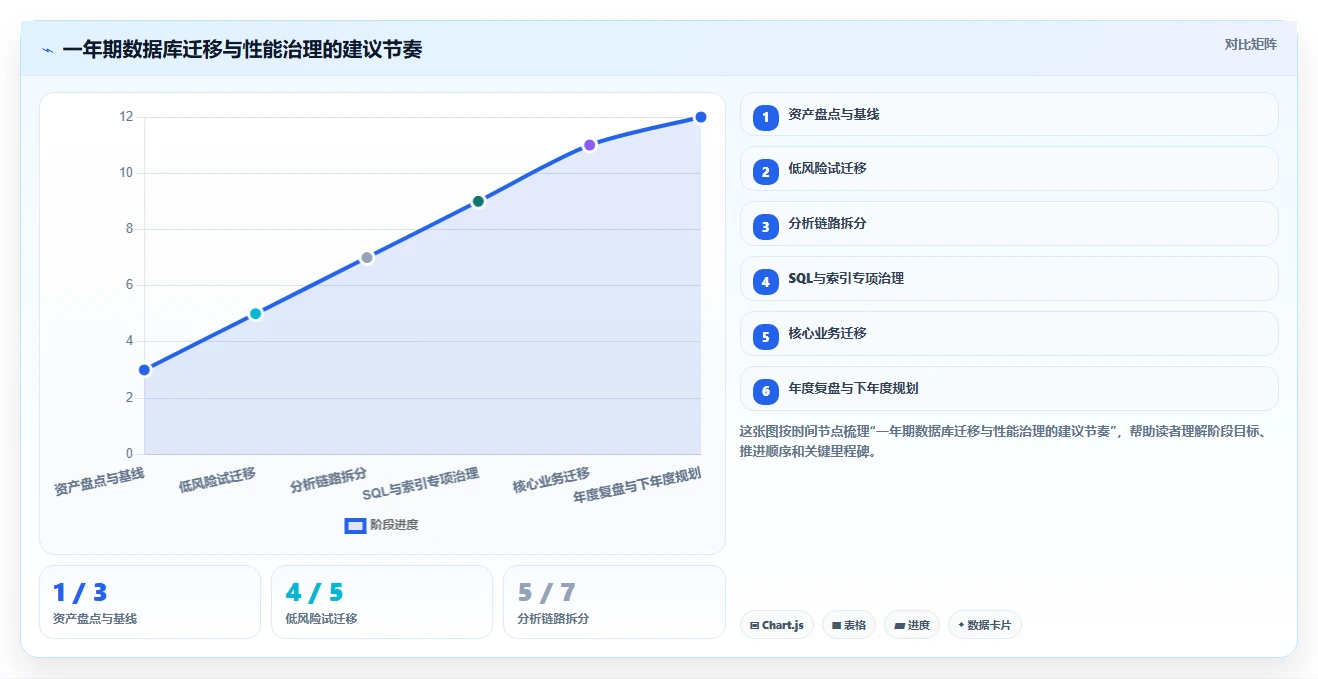Toggle the 阶段进度 legend swatch

coord(355,525)
